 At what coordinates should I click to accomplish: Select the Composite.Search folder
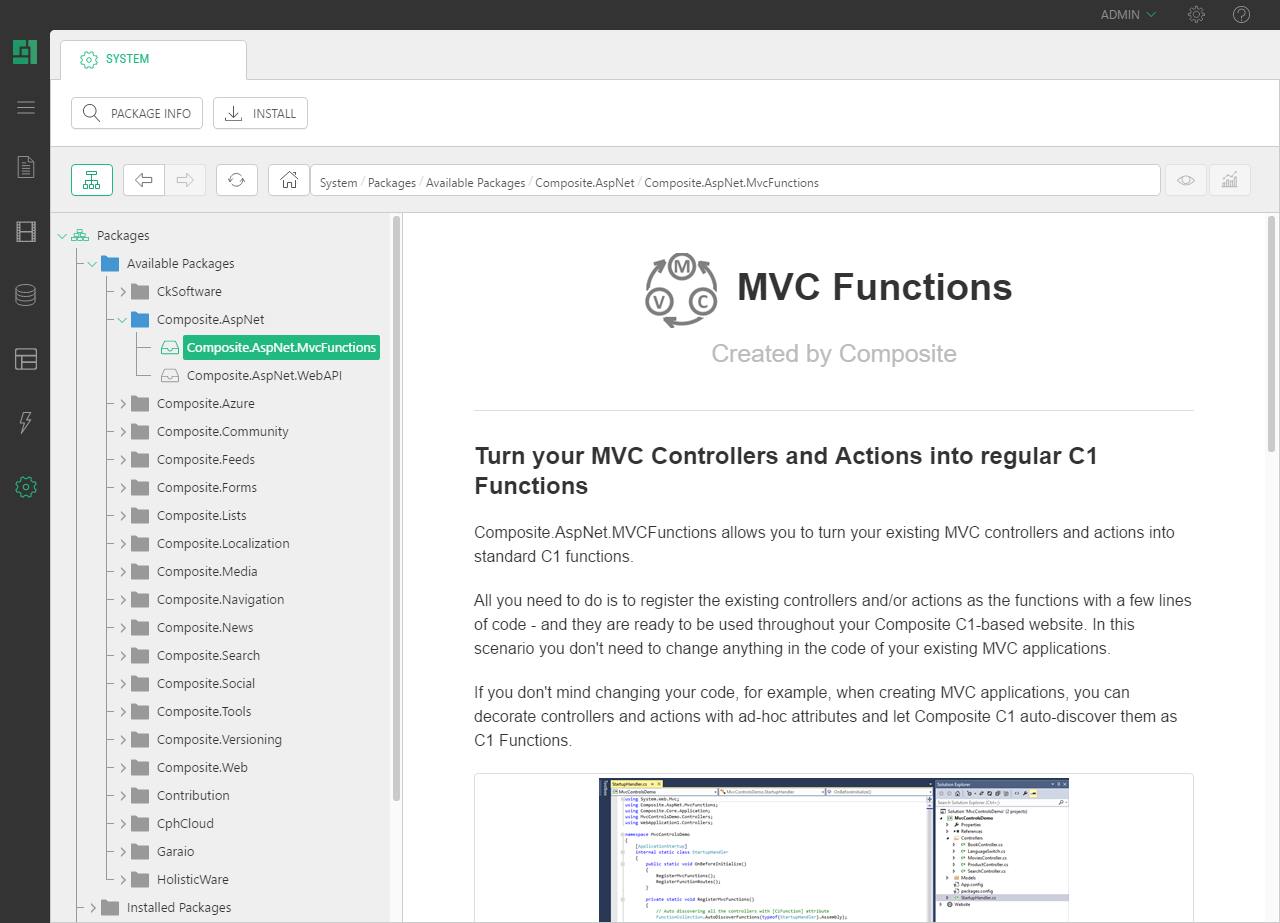click(x=208, y=656)
